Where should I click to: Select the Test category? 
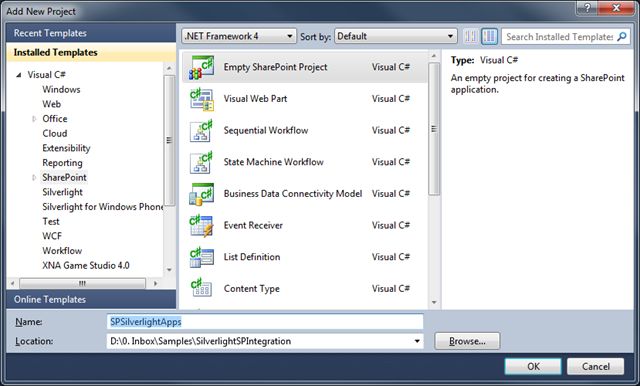coord(51,222)
